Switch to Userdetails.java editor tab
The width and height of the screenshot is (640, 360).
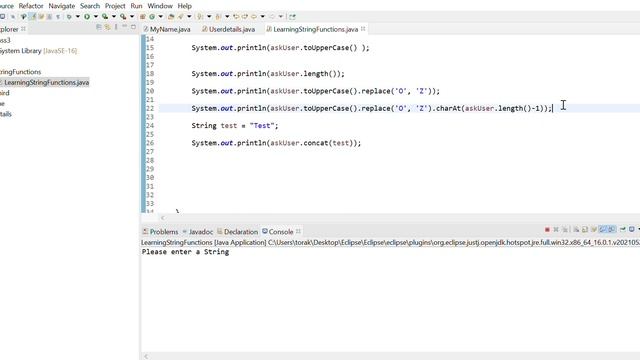(x=229, y=29)
